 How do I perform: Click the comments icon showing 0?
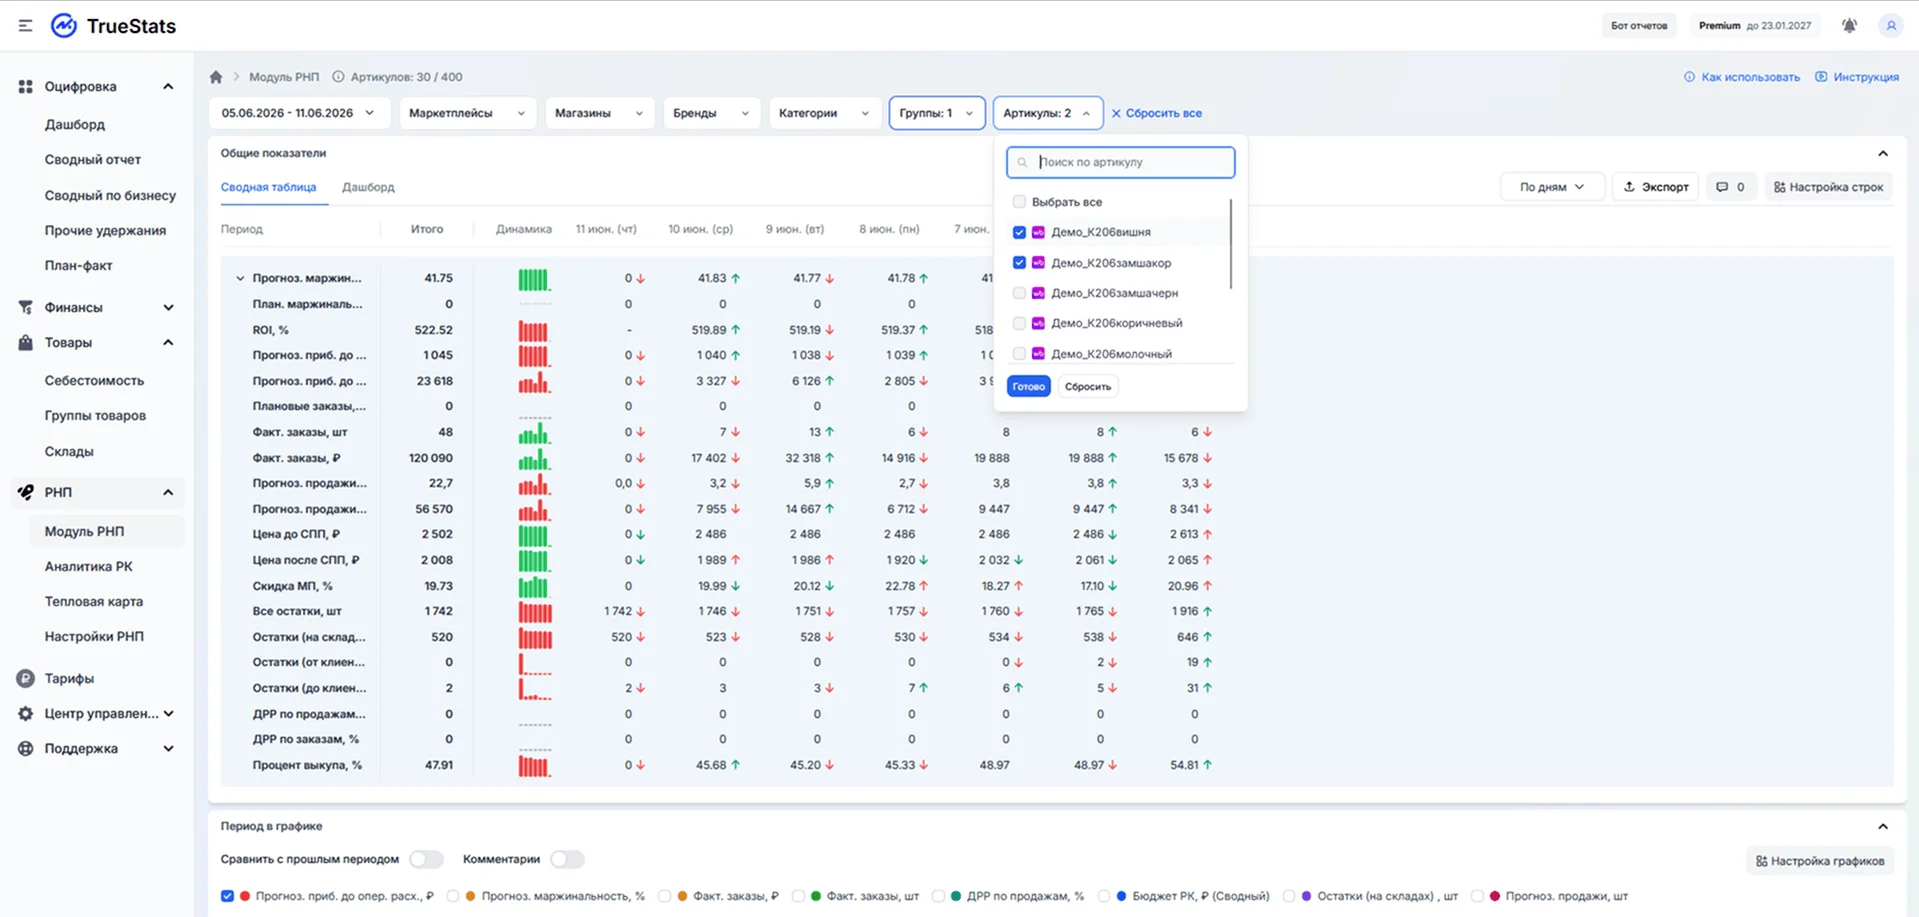(1731, 187)
